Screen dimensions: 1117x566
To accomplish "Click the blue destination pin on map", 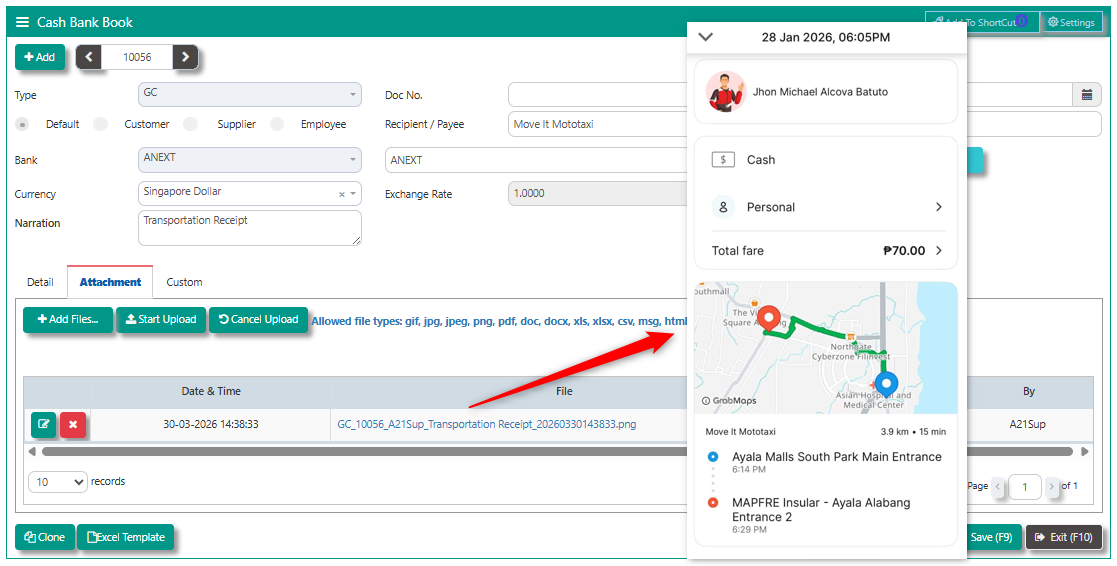I will click(x=887, y=385).
